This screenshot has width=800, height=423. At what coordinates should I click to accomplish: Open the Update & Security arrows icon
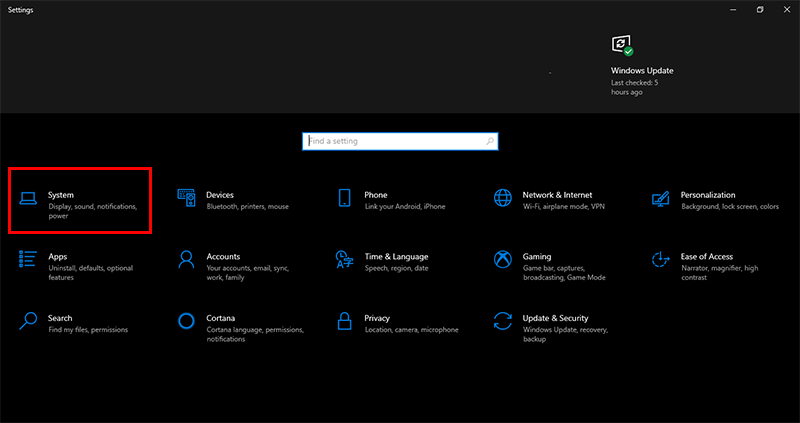[x=503, y=321]
